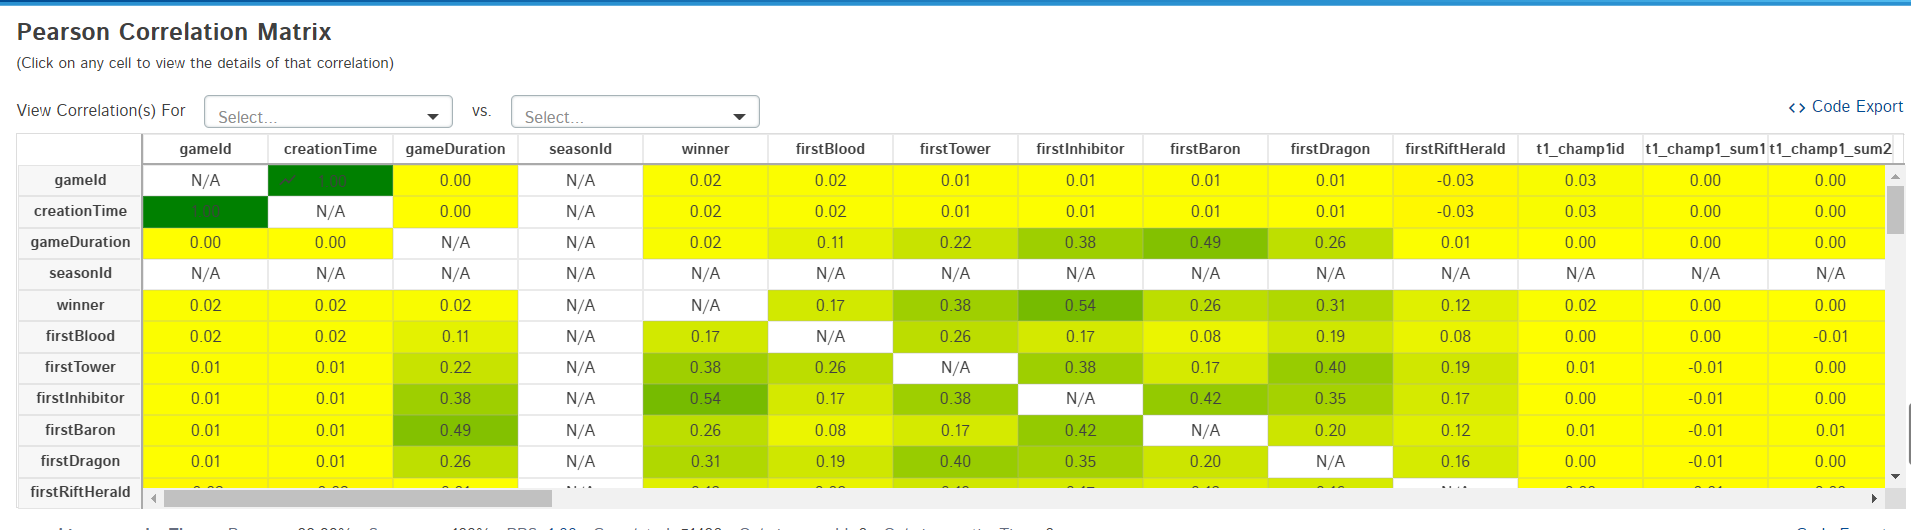The image size is (1911, 530).
Task: Select the winner column header
Action: click(x=705, y=149)
